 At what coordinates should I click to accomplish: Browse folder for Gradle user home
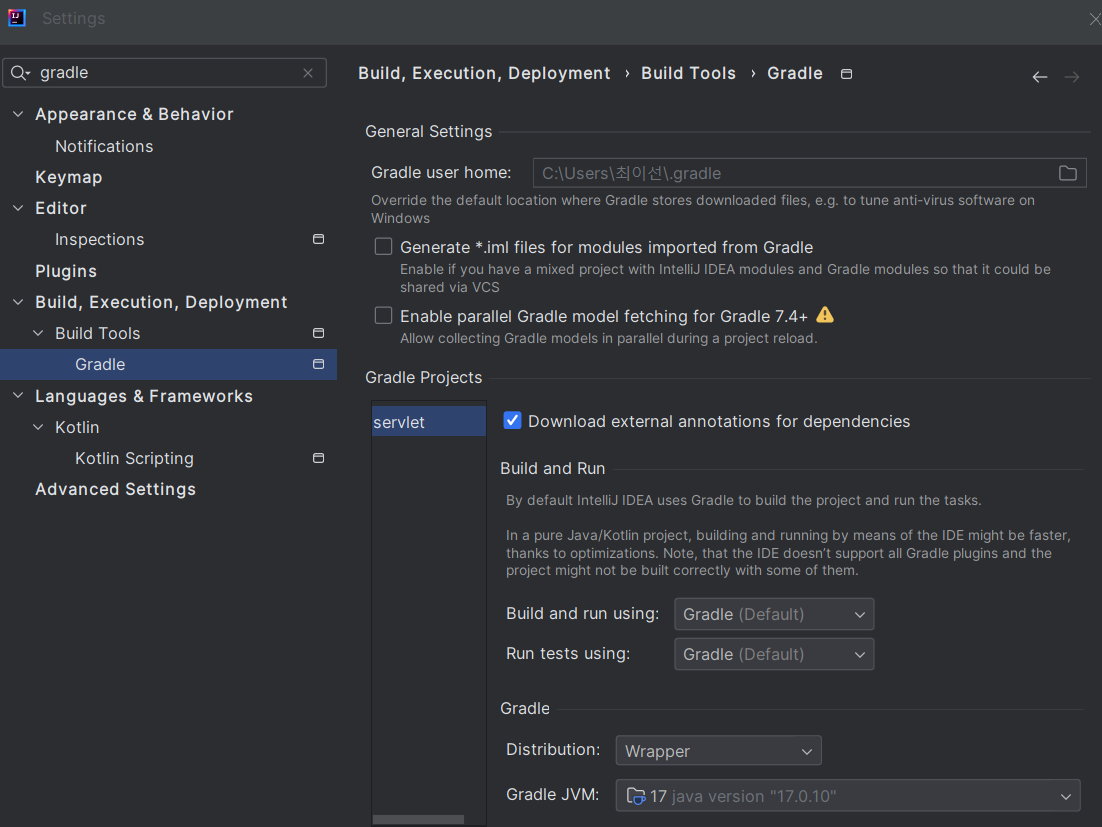click(x=1068, y=173)
